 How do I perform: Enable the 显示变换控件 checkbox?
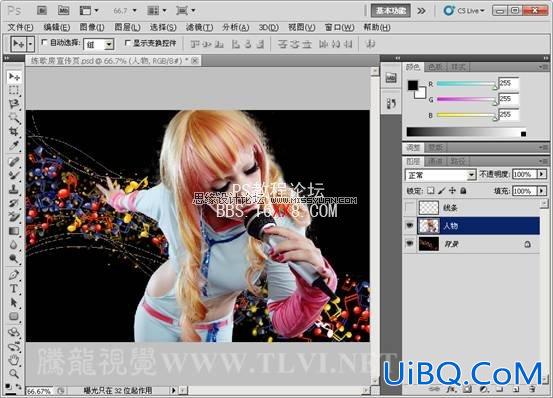[128, 43]
